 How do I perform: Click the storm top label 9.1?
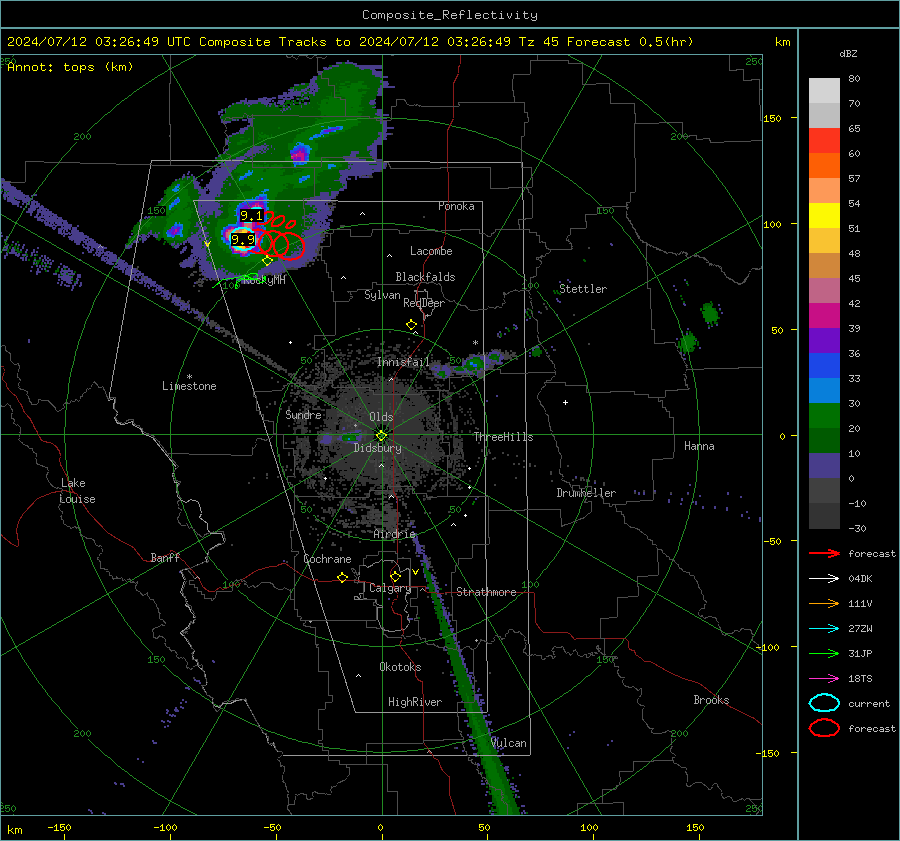[251, 216]
